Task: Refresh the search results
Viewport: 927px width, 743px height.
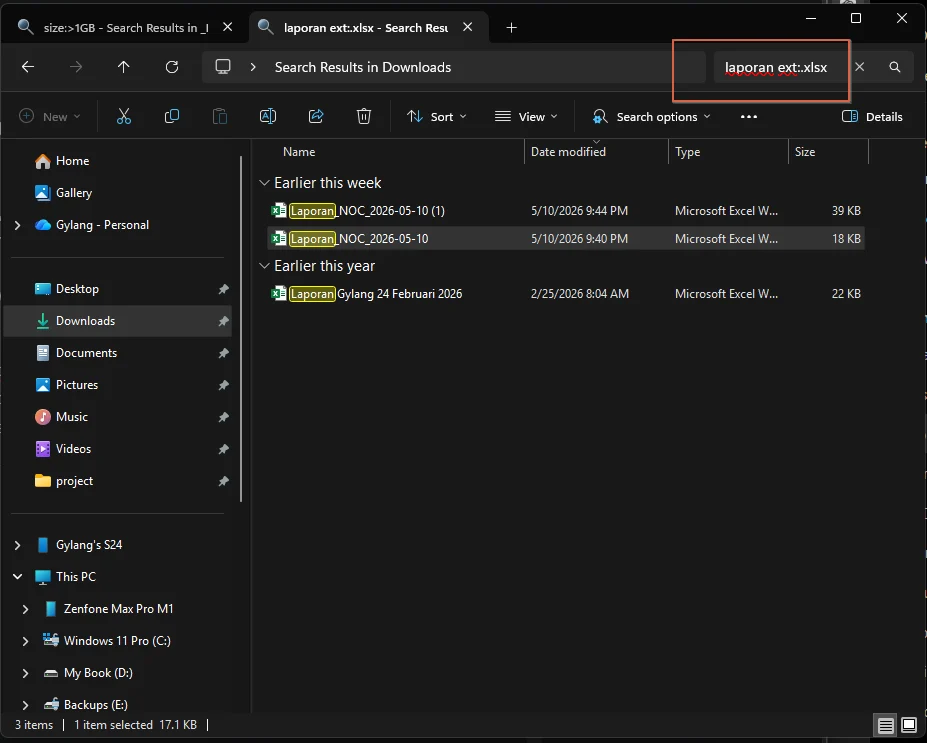Action: [x=172, y=67]
